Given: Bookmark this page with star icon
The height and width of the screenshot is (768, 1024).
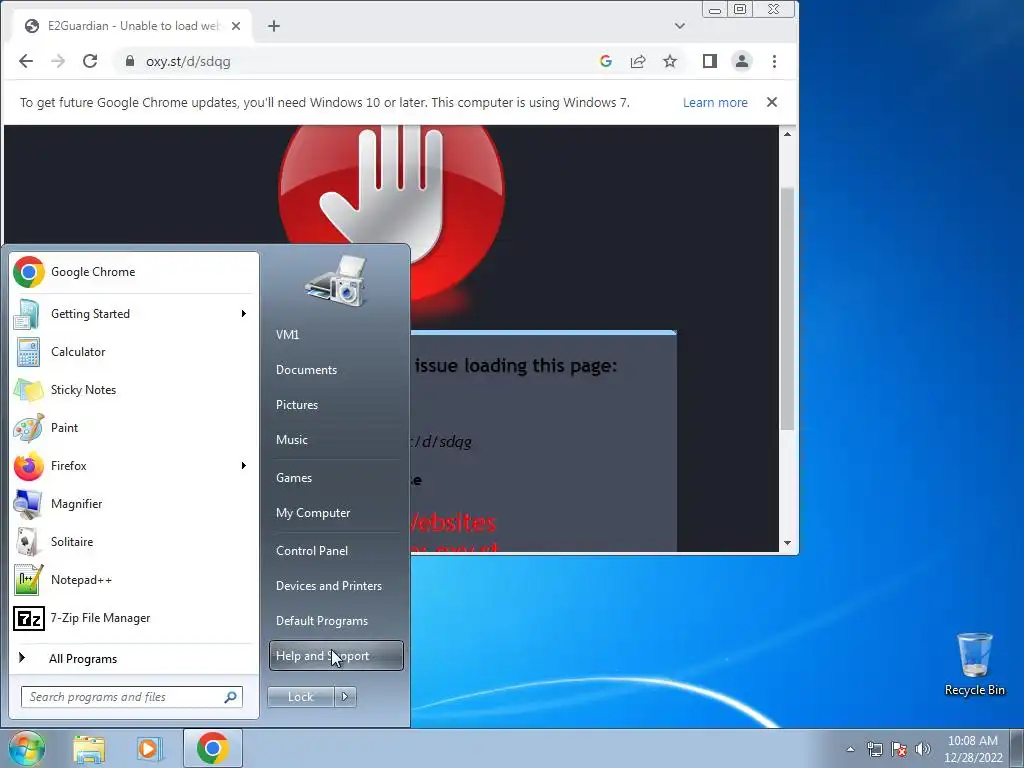Looking at the screenshot, I should point(670,61).
